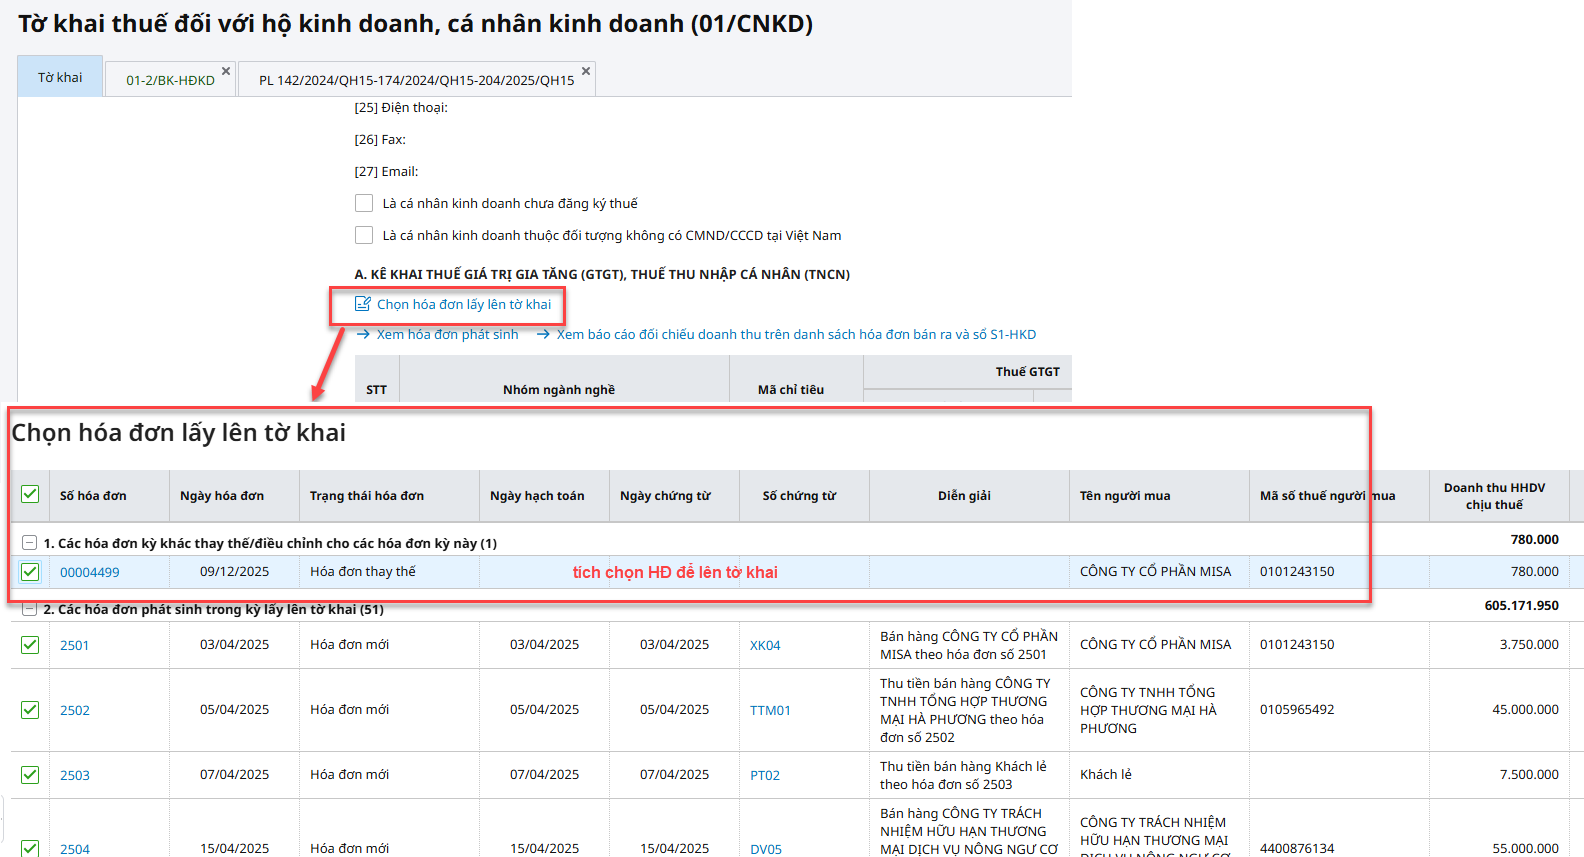Open invoice 2503 link
Screen dimensions: 1584x857
(x=75, y=775)
